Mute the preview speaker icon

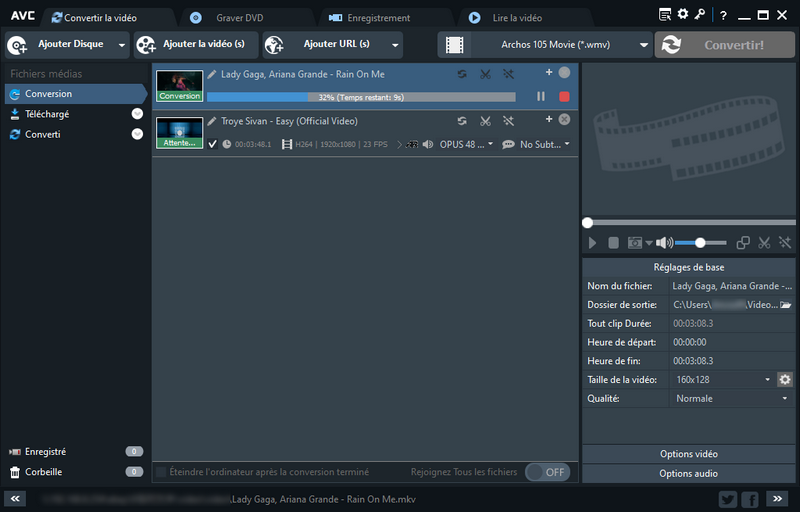click(664, 243)
